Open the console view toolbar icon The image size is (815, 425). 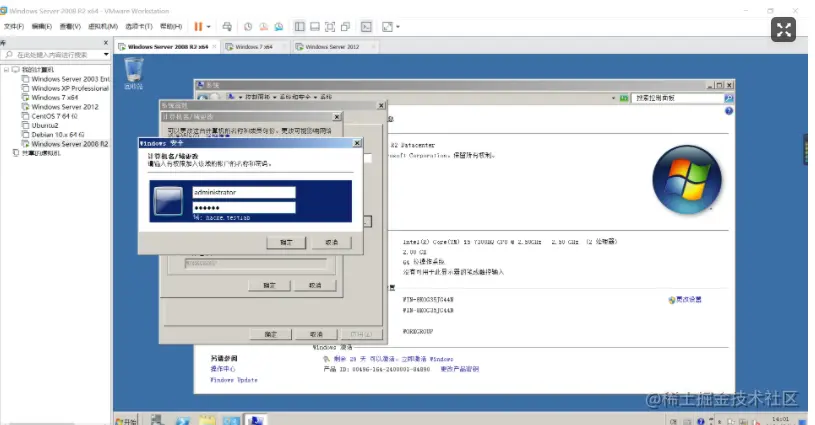[366, 26]
